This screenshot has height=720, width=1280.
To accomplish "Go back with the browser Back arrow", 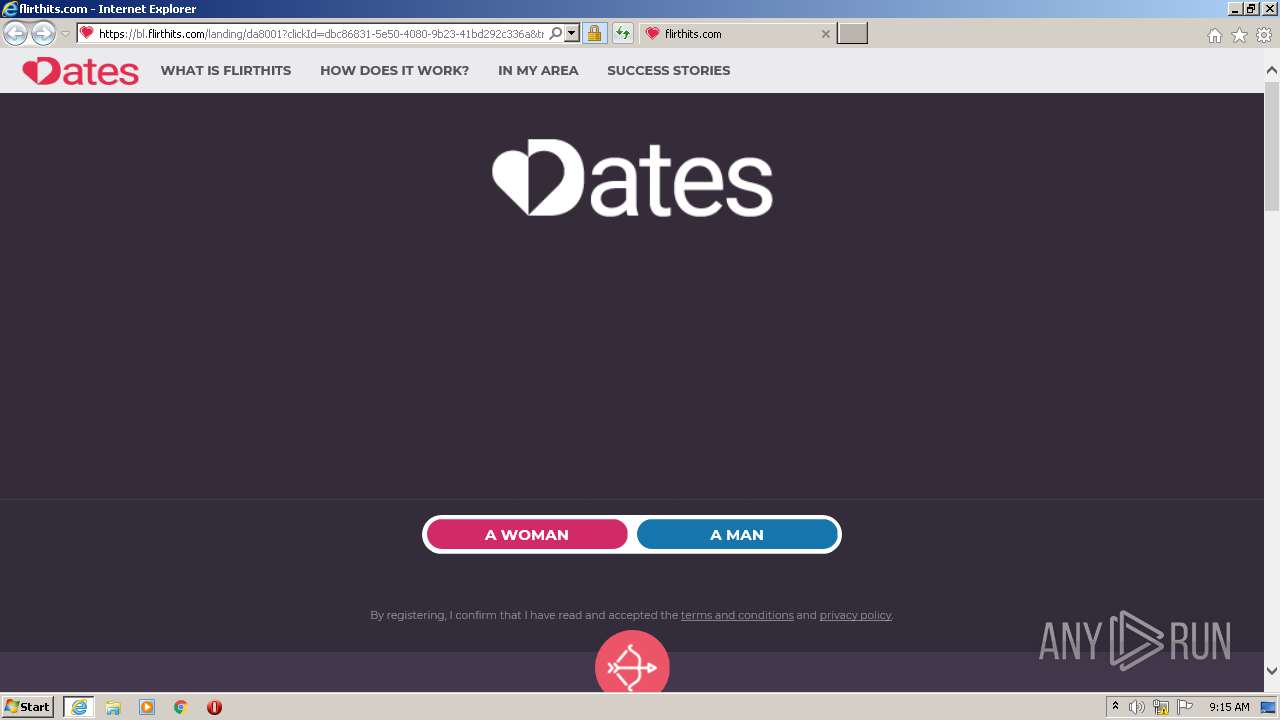I will (16, 33).
